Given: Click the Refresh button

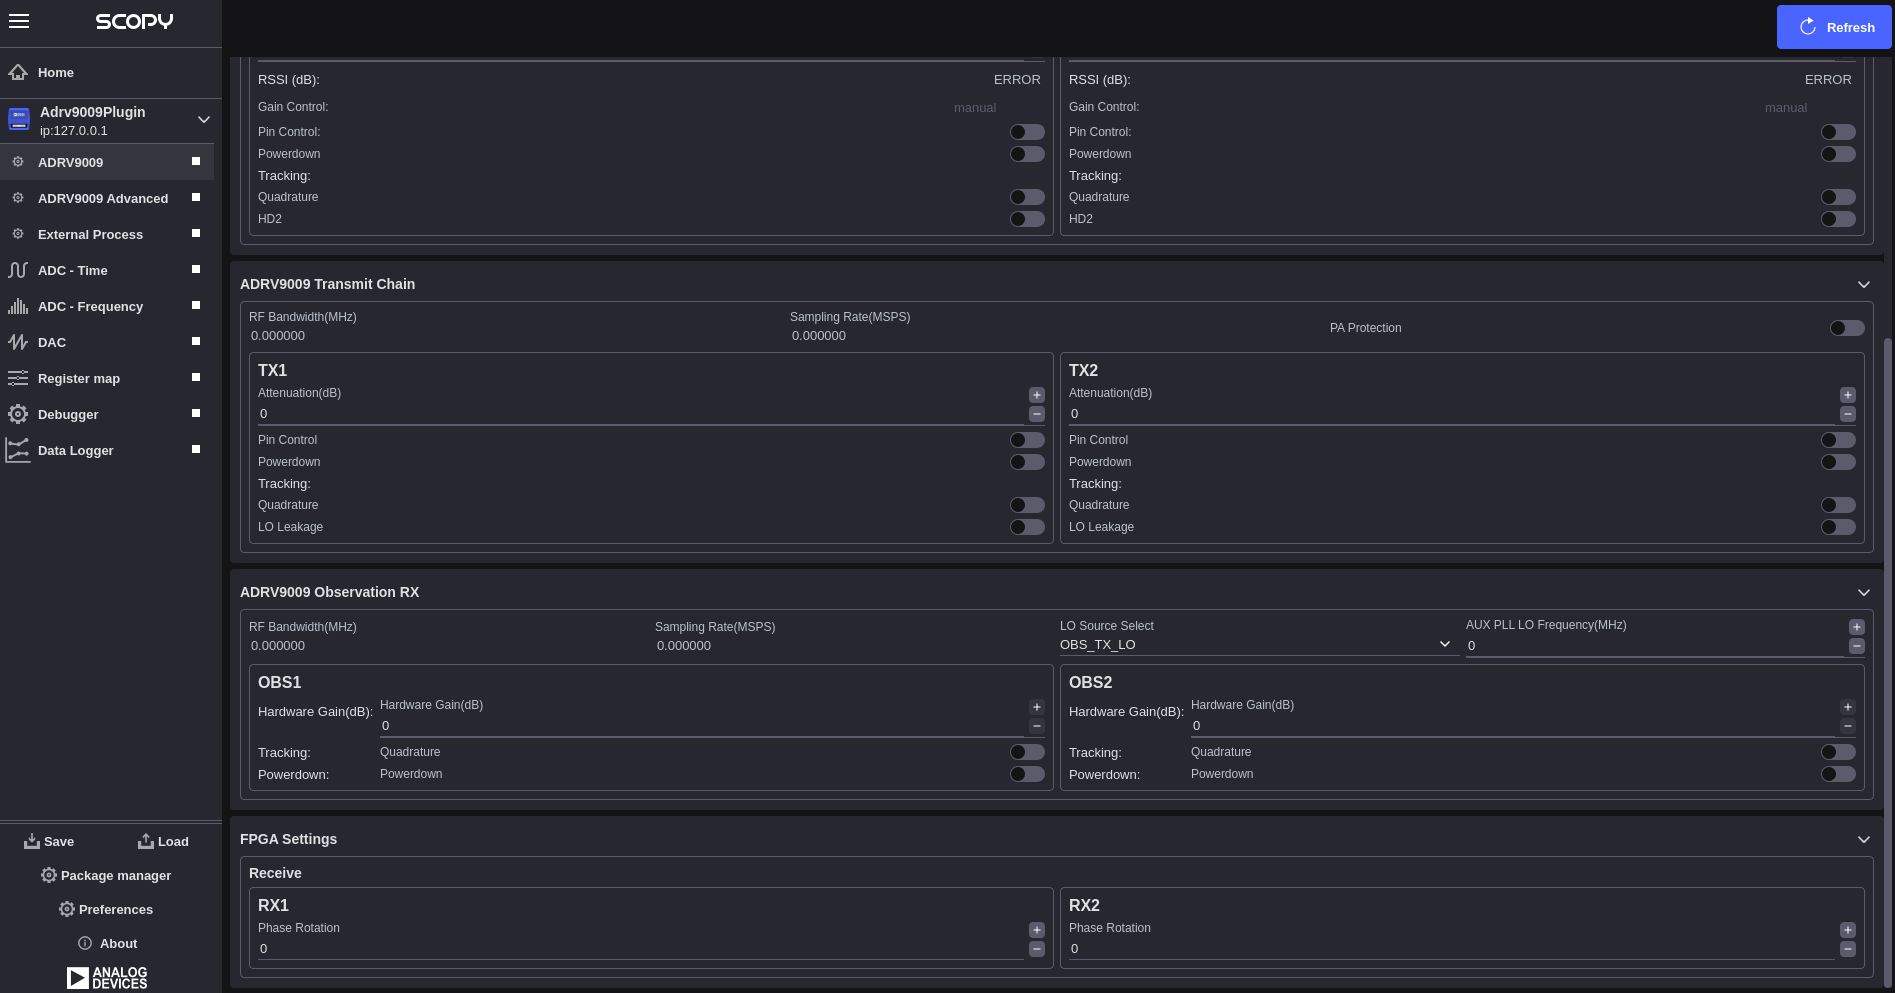Looking at the screenshot, I should (x=1834, y=27).
